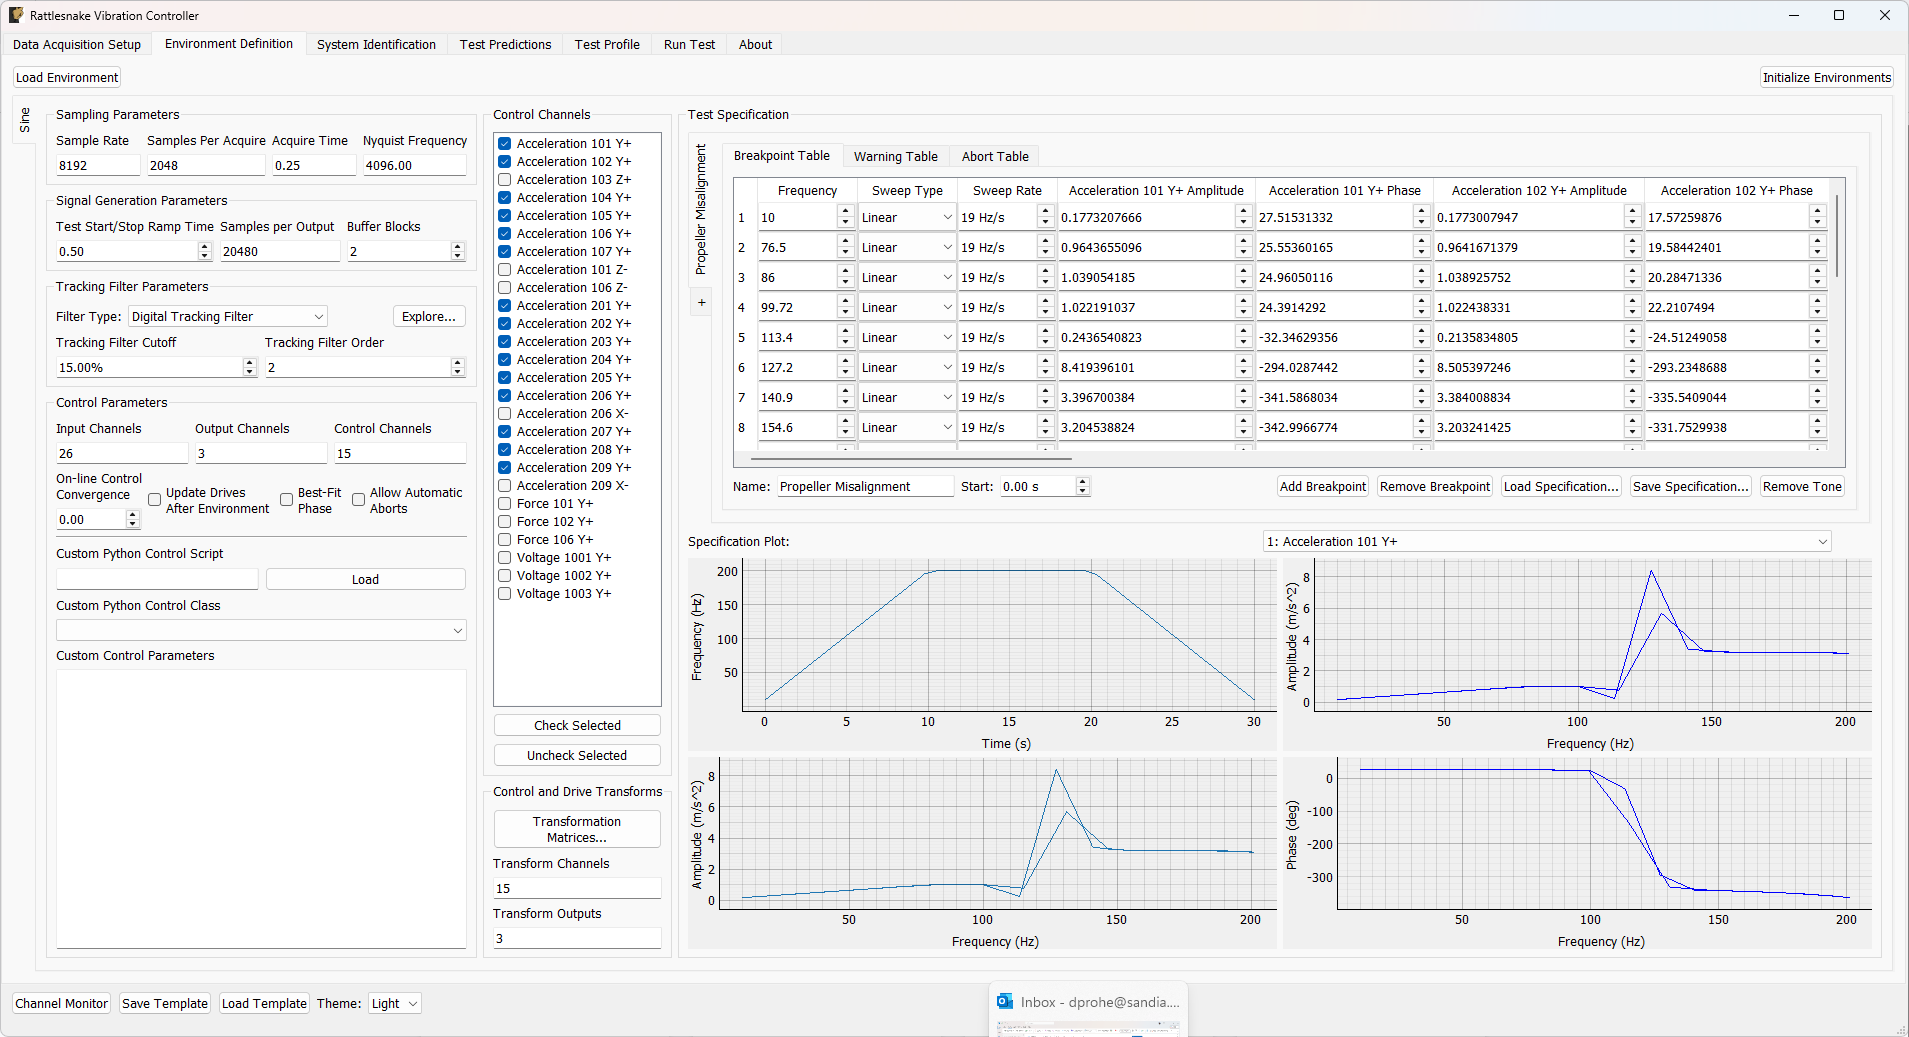Viewport: 1909px width, 1037px height.
Task: Uncheck the Acceleration 101 Y+ channel
Action: (x=505, y=144)
